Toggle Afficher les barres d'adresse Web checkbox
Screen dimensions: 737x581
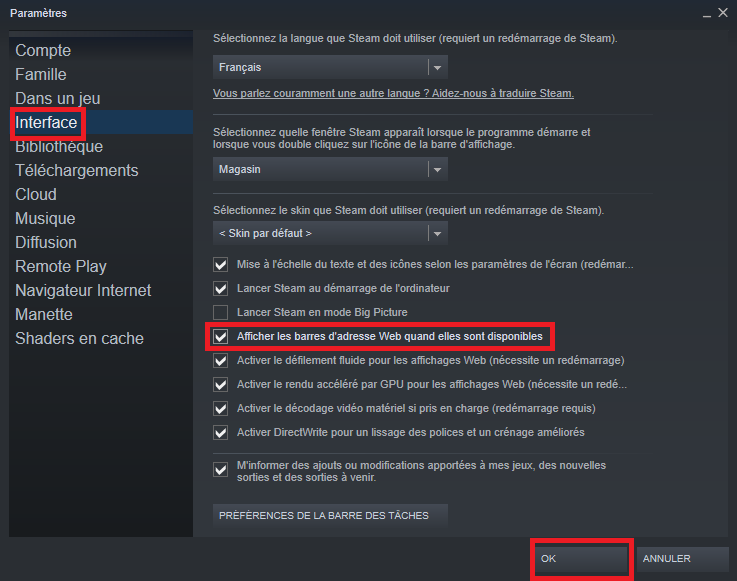[220, 336]
